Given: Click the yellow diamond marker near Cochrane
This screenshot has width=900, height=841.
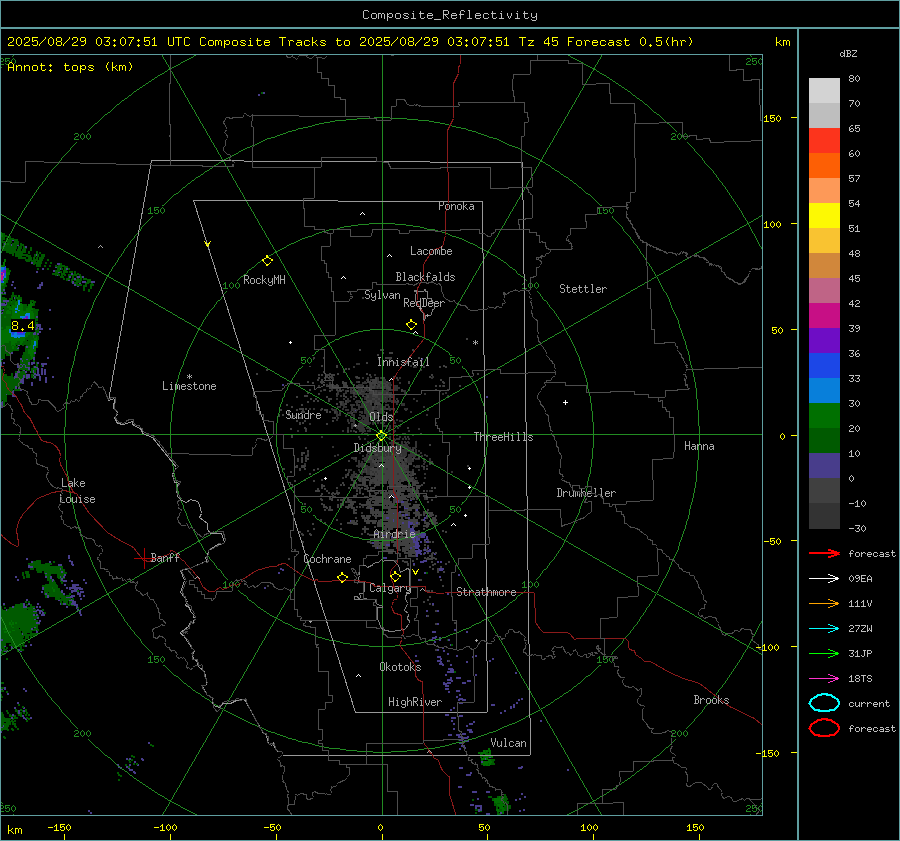Looking at the screenshot, I should point(342,578).
